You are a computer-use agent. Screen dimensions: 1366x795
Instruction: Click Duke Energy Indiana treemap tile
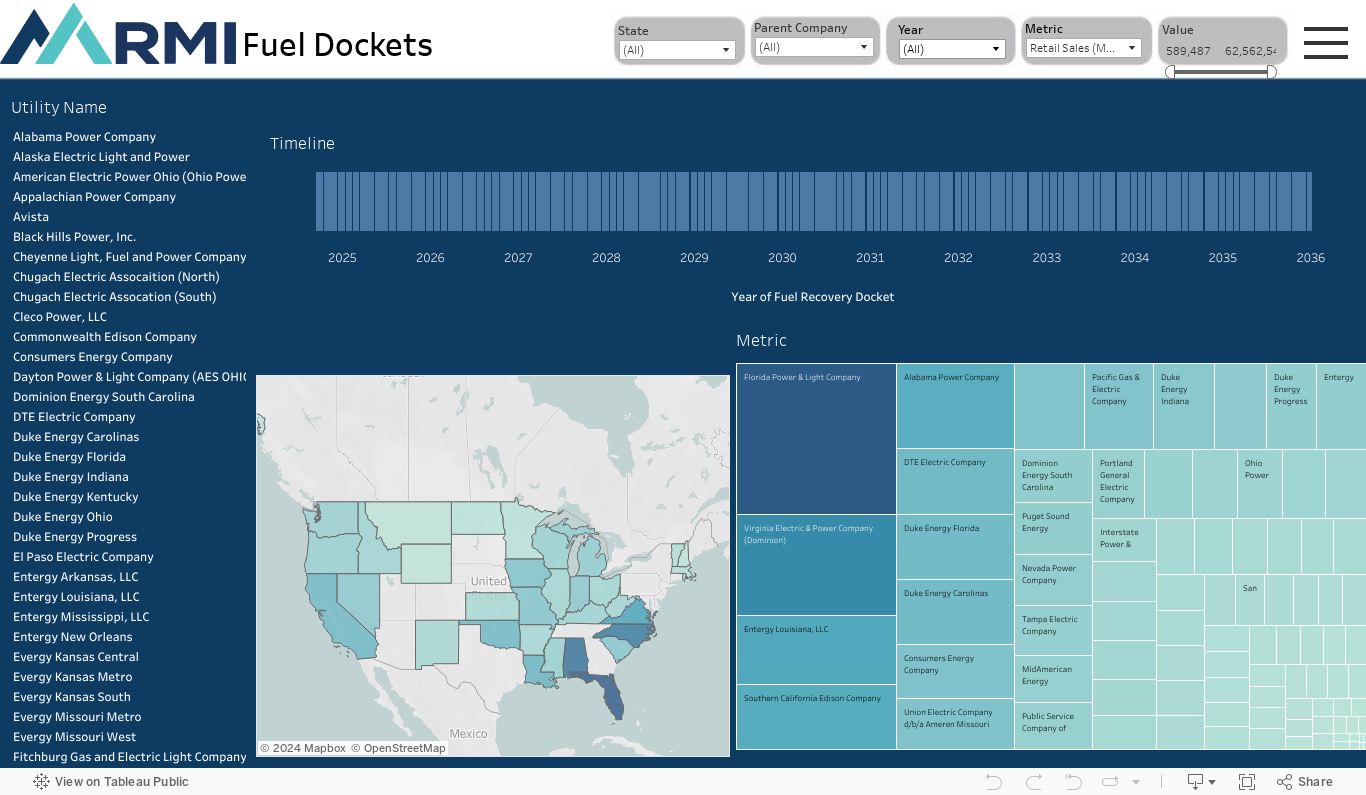[1184, 406]
